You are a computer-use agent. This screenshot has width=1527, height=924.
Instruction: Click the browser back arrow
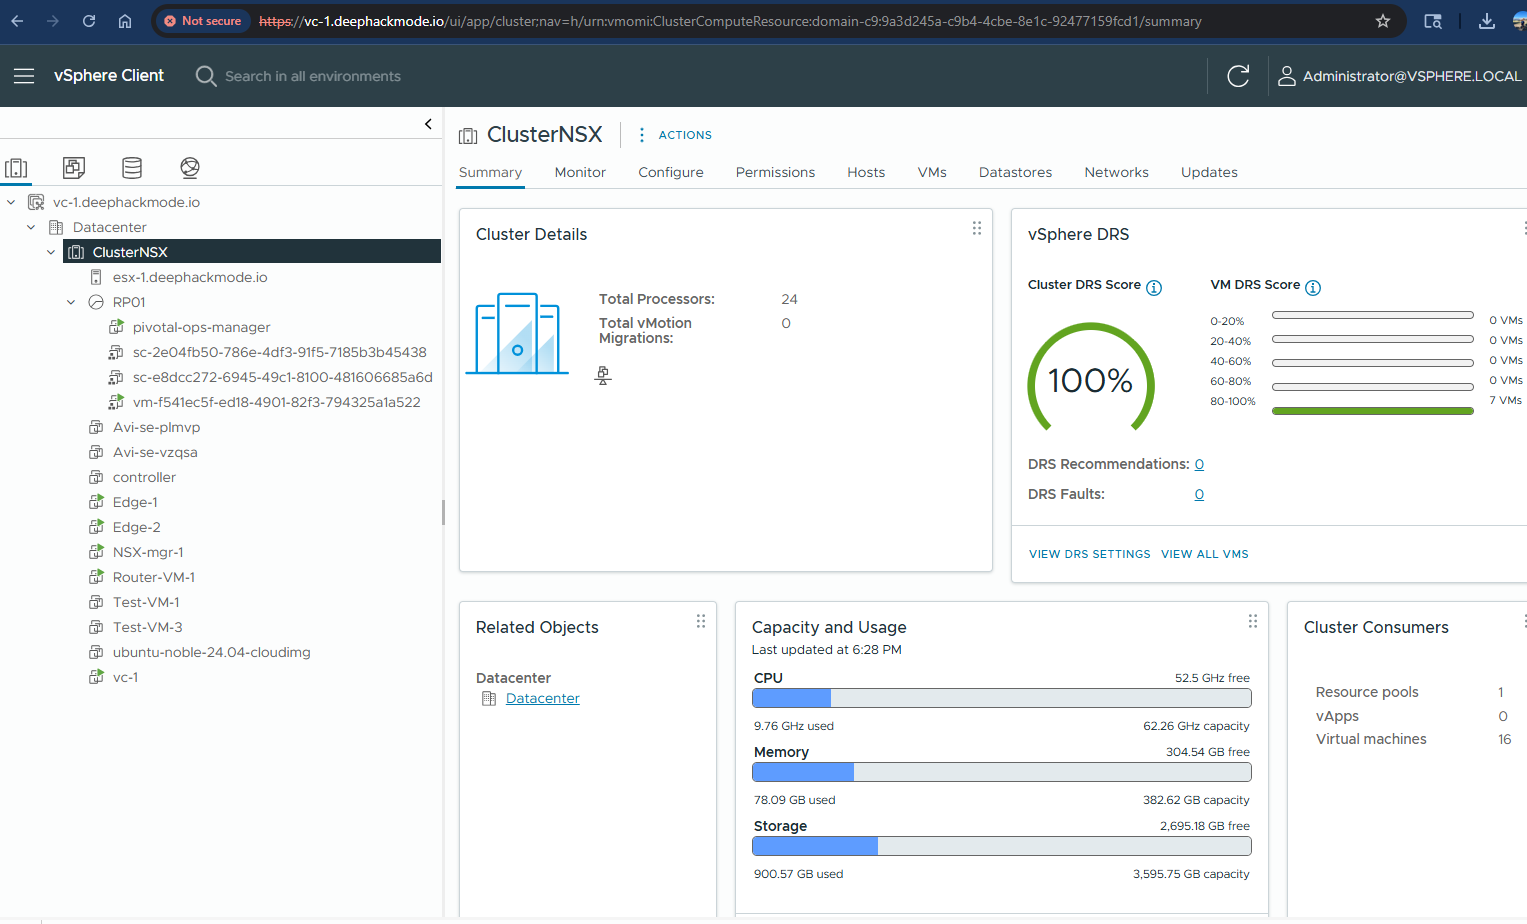[17, 21]
